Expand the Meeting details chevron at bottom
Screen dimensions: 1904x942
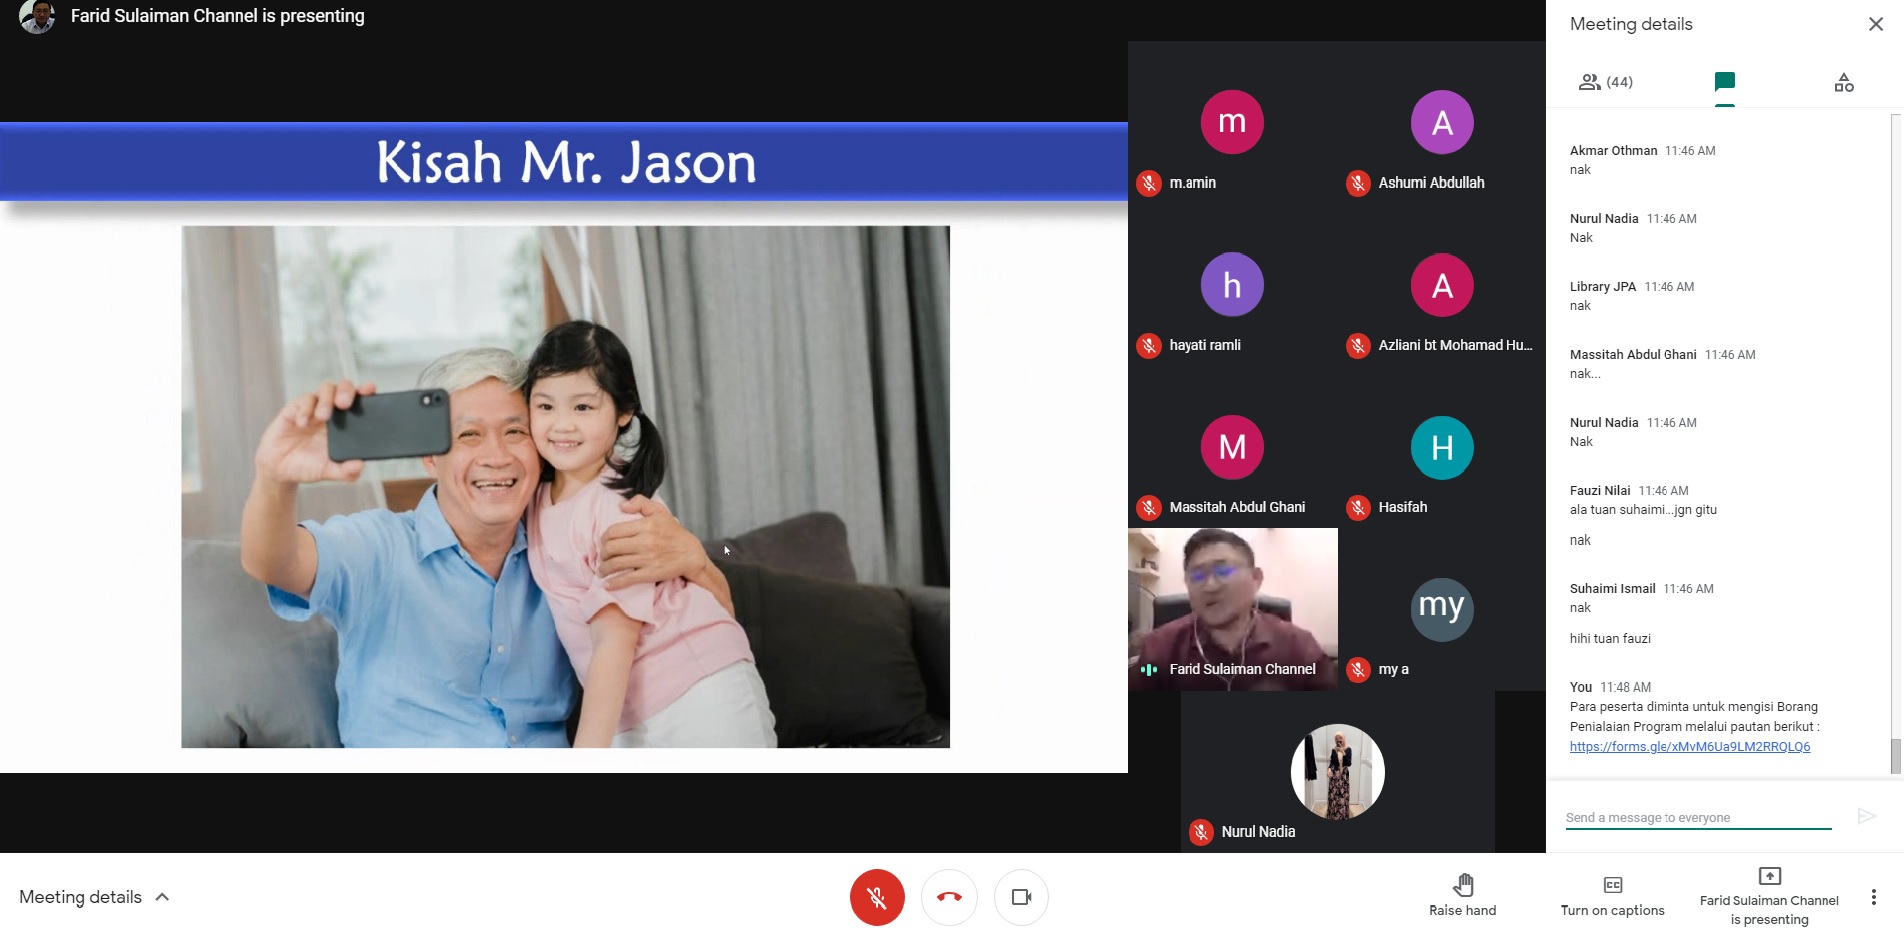(x=162, y=897)
